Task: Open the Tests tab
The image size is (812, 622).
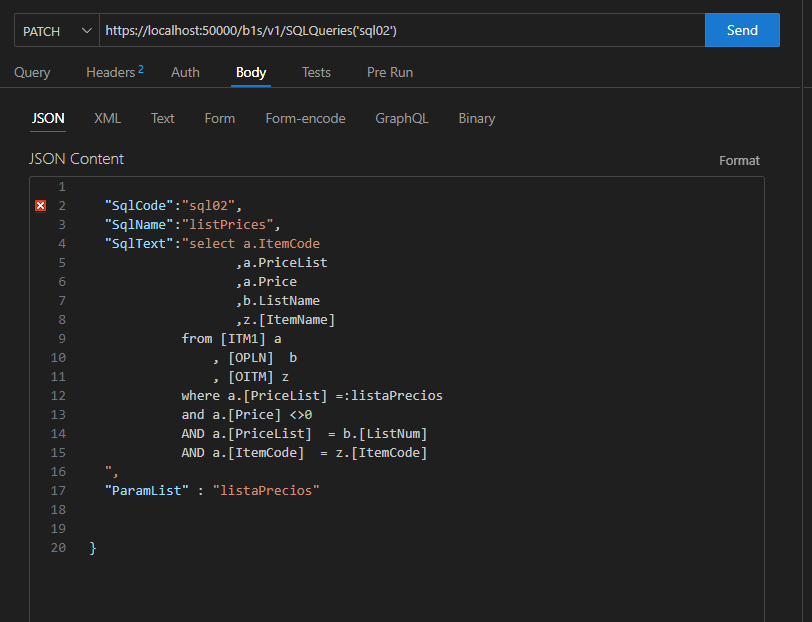Action: 316,72
